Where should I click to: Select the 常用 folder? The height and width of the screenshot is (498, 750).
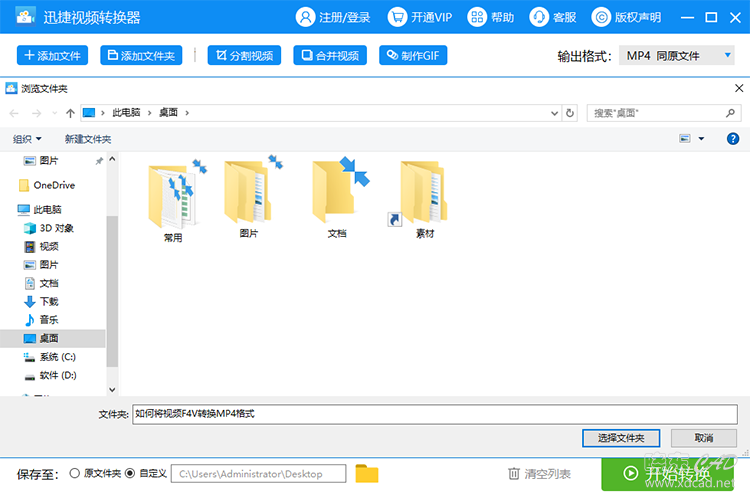(173, 201)
